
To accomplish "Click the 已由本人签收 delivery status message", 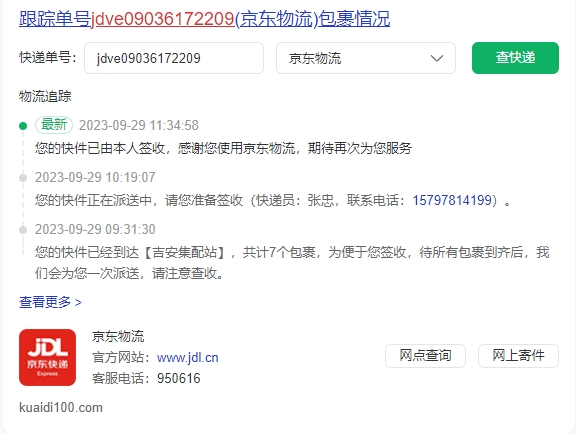I will (x=223, y=148).
